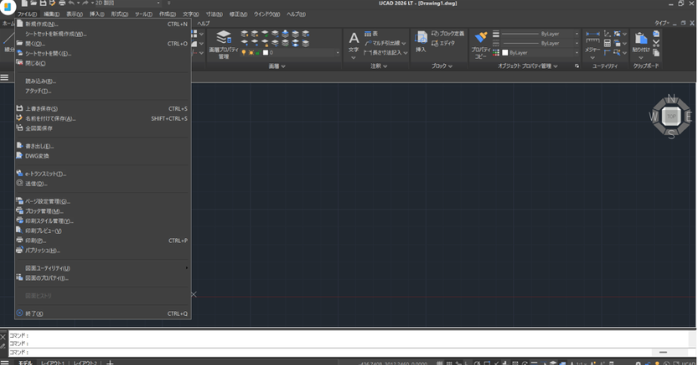This screenshot has width=698, height=365.
Task: Open the color ByLayer dropdown with white swatch
Action: pyautogui.click(x=540, y=53)
